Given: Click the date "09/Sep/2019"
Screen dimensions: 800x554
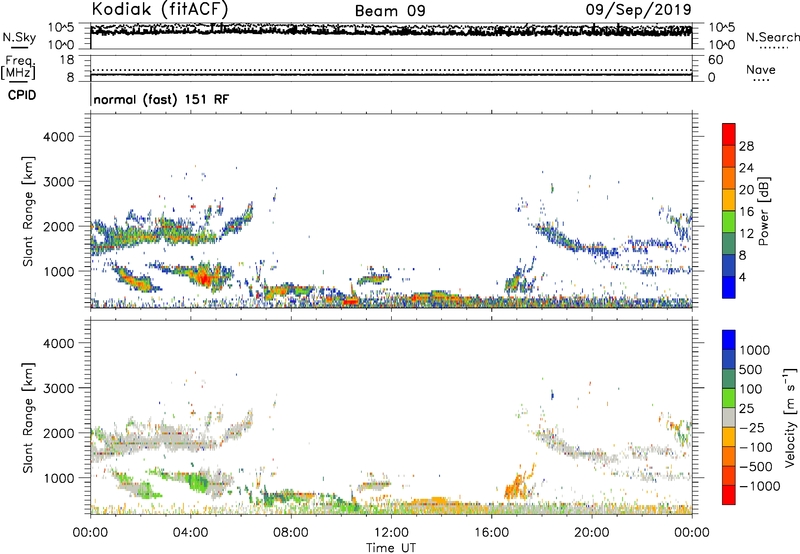Looking at the screenshot, I should pos(638,9).
